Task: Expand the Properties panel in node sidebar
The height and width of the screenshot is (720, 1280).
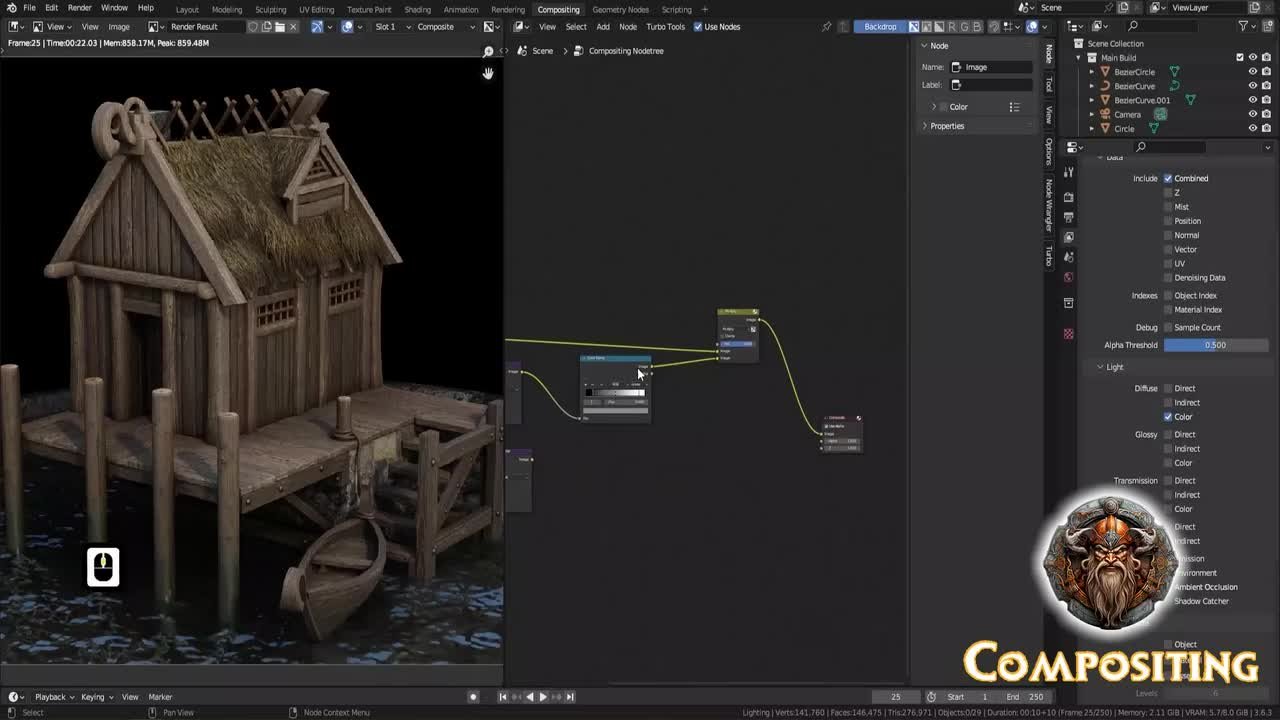Action: pos(947,126)
